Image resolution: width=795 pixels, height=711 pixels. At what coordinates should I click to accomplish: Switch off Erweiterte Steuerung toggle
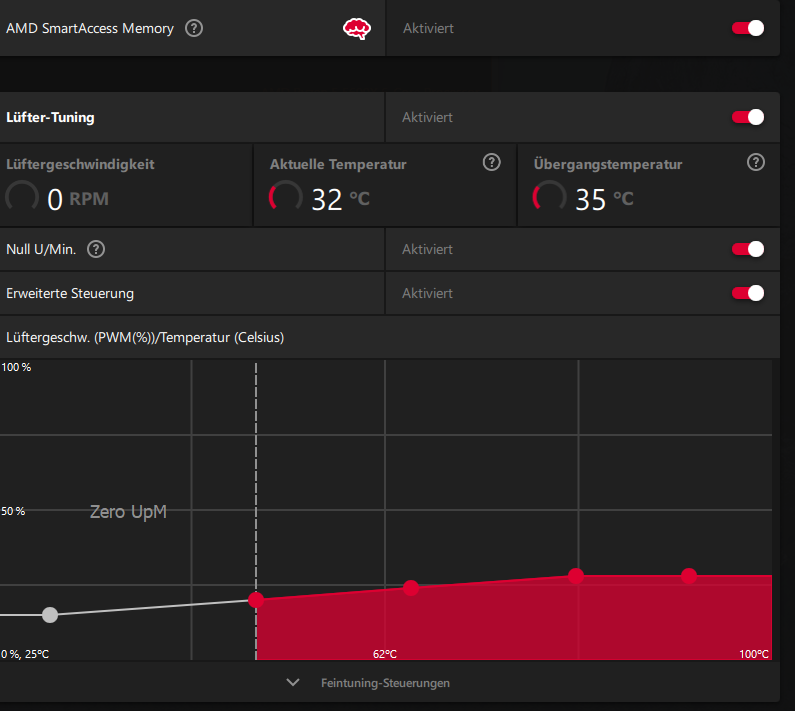[748, 293]
